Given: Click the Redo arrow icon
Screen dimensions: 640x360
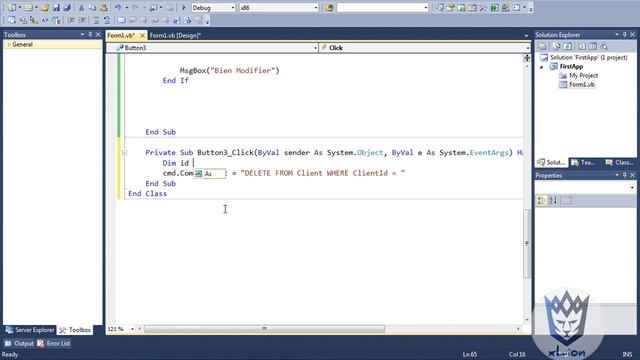Looking at the screenshot, I should [x=135, y=8].
